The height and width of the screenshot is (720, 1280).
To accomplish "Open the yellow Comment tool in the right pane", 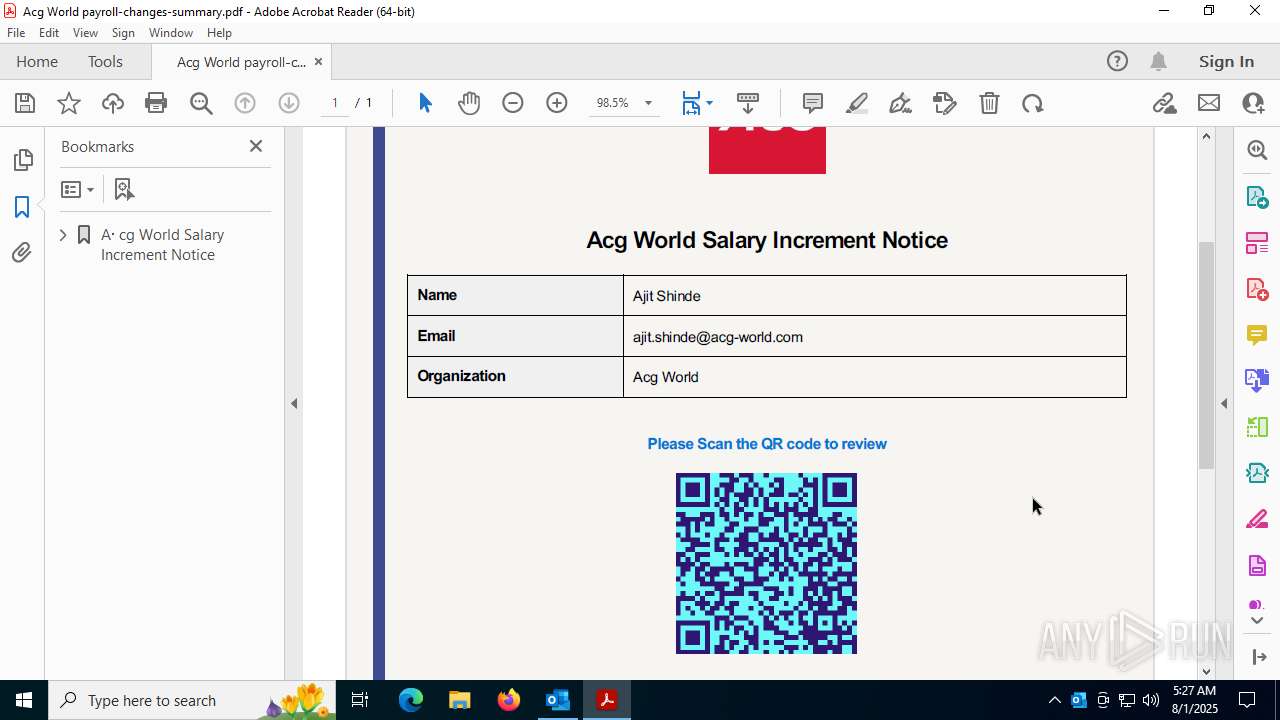I will point(1257,335).
